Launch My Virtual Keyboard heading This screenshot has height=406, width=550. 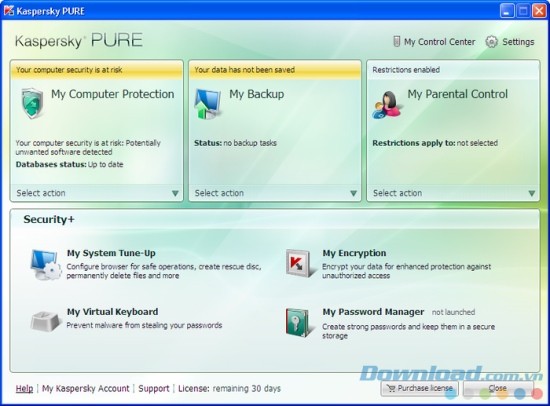click(113, 312)
